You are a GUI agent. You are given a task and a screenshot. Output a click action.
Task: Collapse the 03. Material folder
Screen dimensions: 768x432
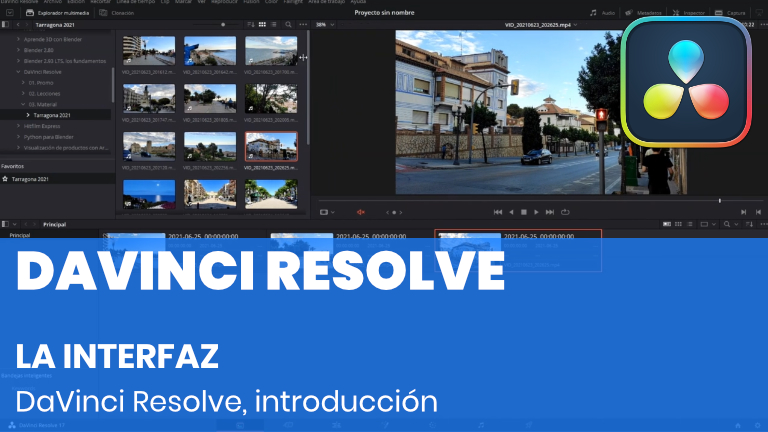click(x=23, y=104)
